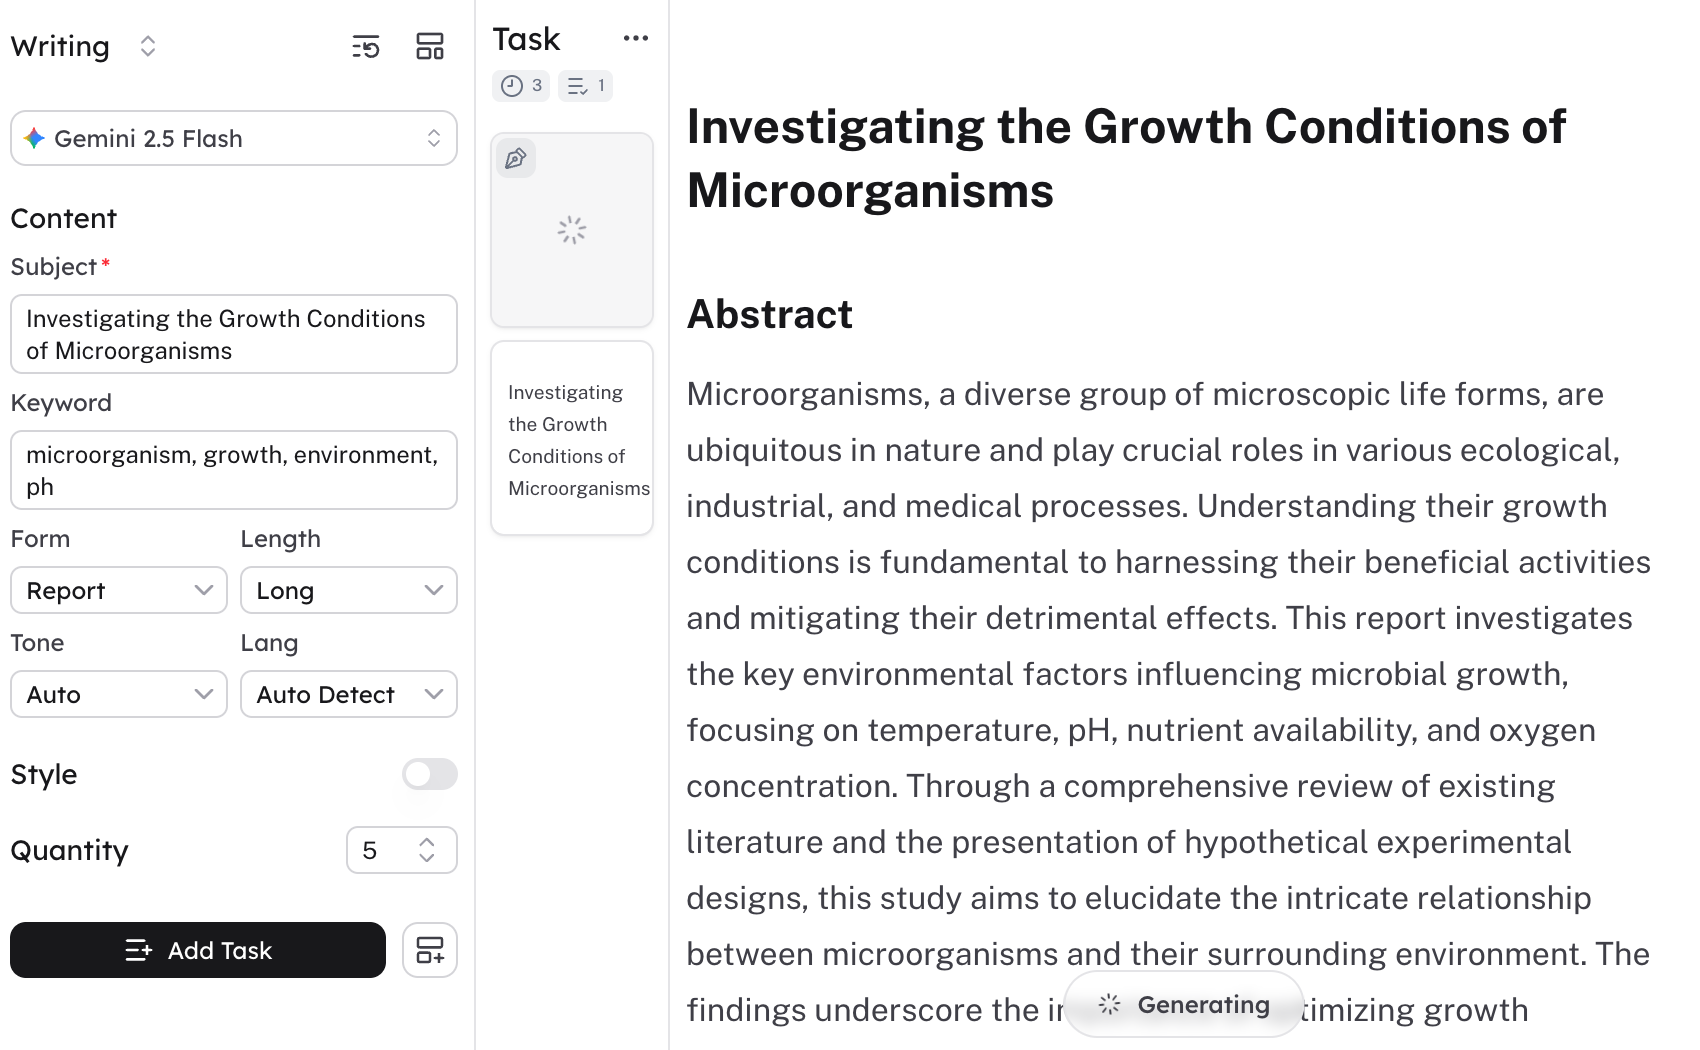Open the Tone dropdown set to Auto
The height and width of the screenshot is (1050, 1700).
119,695
